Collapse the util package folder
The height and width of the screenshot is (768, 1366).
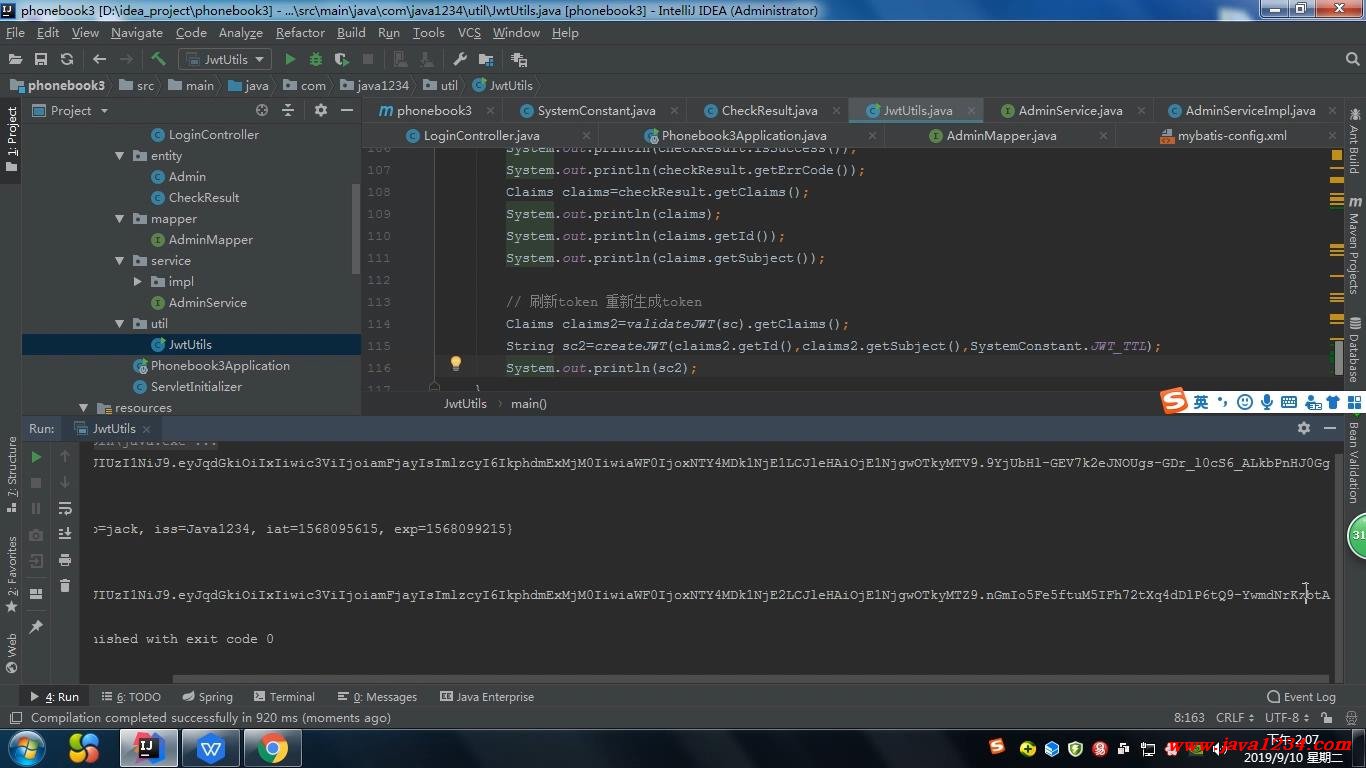pyautogui.click(x=120, y=324)
